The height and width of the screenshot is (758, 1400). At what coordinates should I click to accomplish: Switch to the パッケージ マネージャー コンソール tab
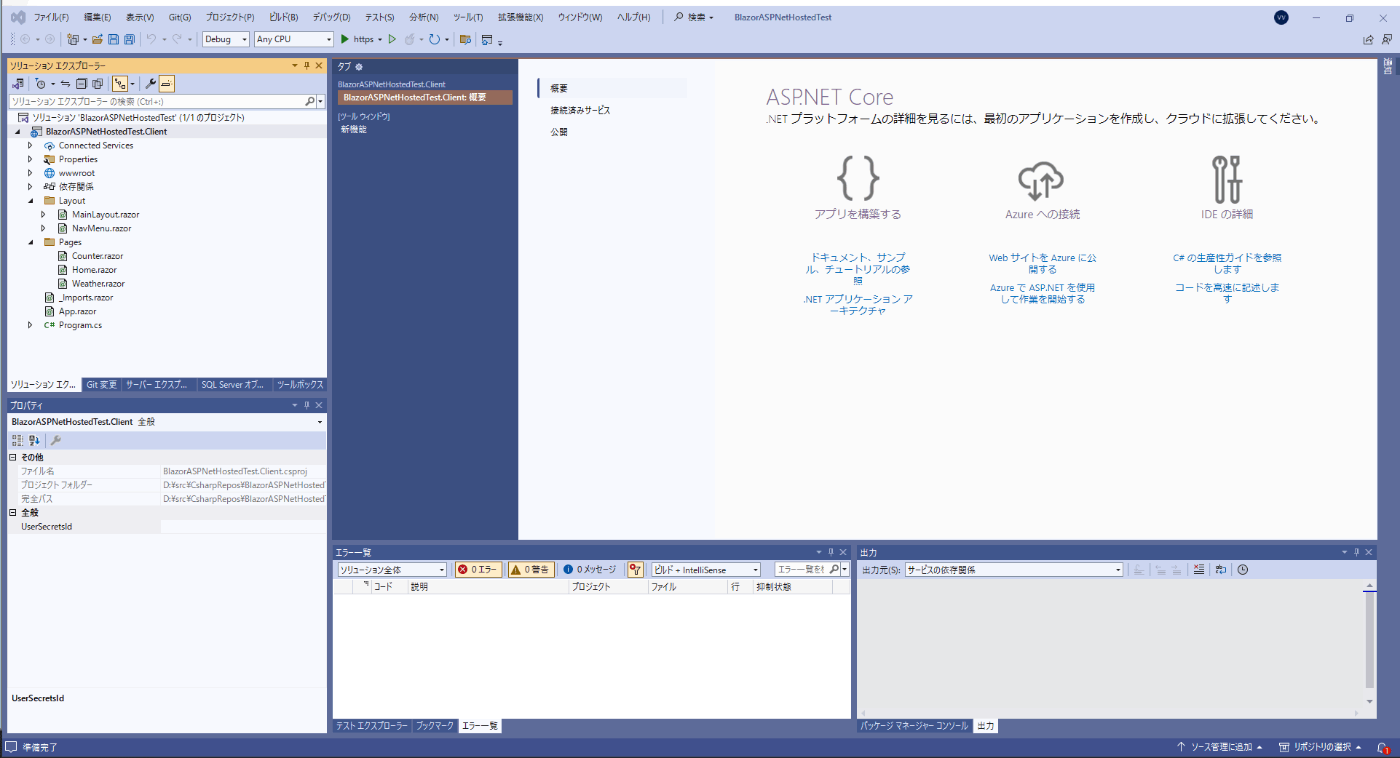(x=914, y=726)
